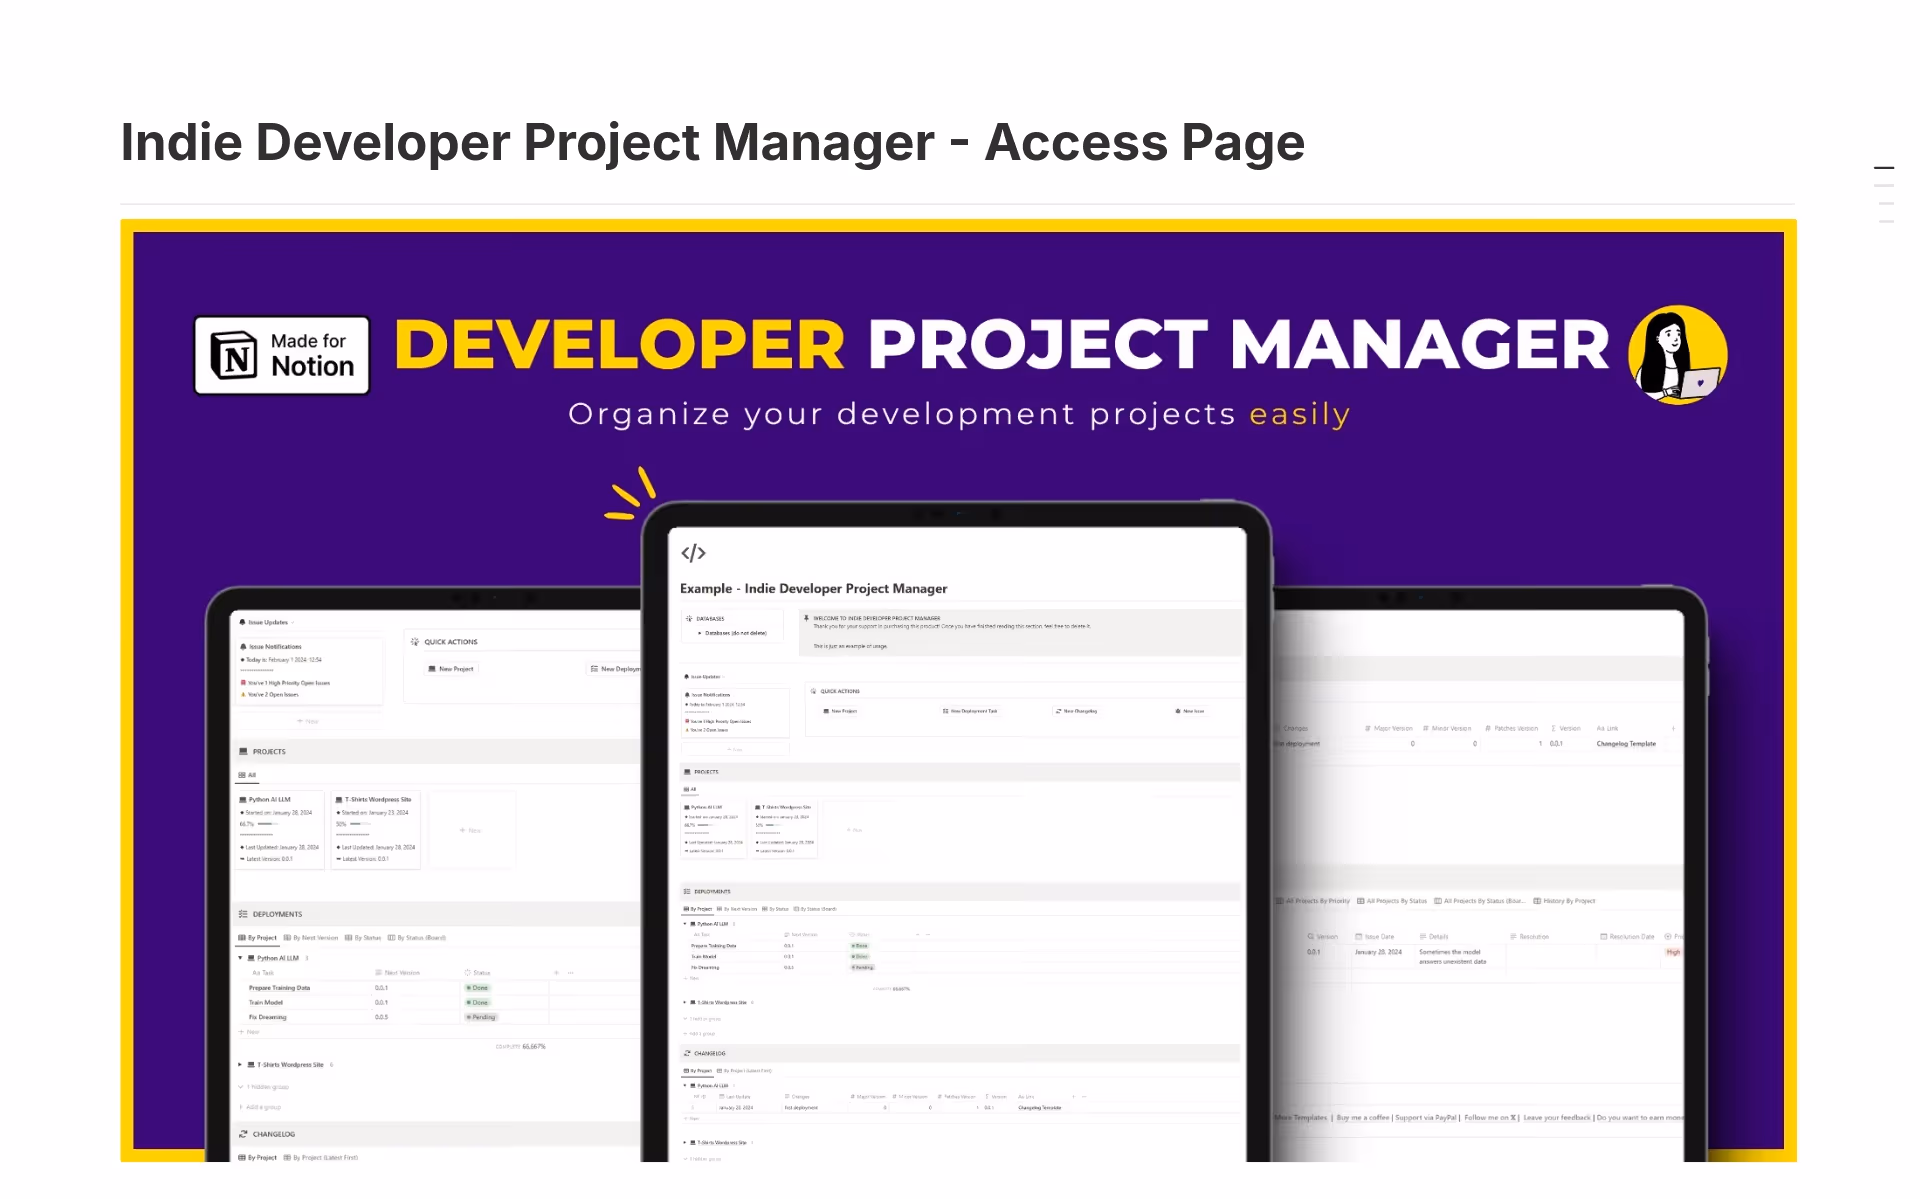Viewport: 1920px width, 1199px height.
Task: Click the bell icon beside Issue Notifications, left tablet
Action: coord(243,647)
